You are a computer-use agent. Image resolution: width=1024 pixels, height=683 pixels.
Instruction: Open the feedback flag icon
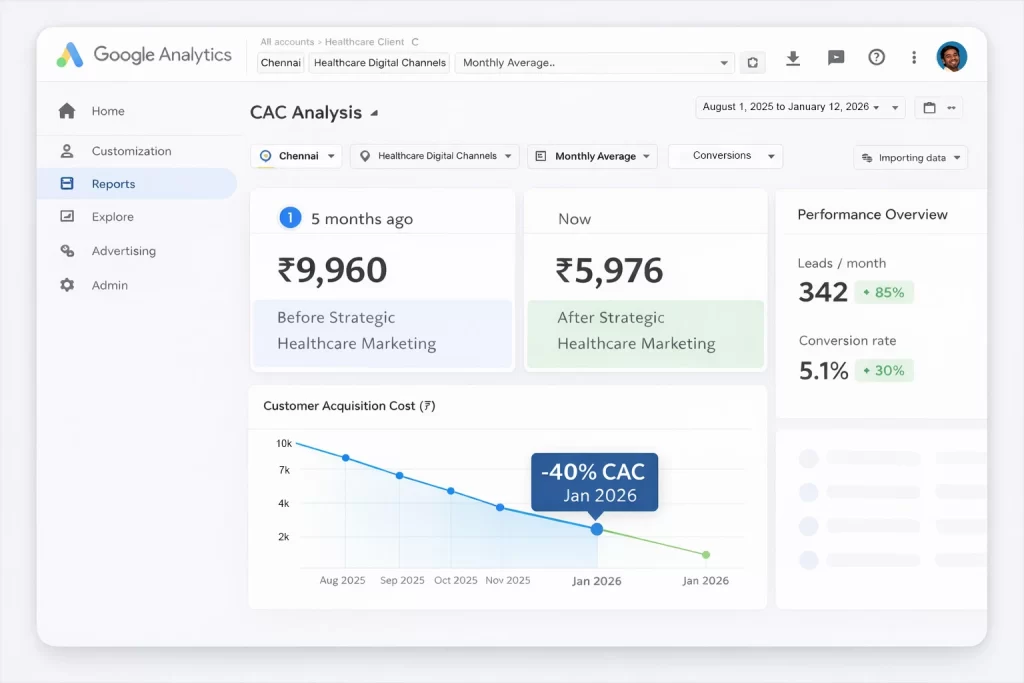tap(836, 58)
